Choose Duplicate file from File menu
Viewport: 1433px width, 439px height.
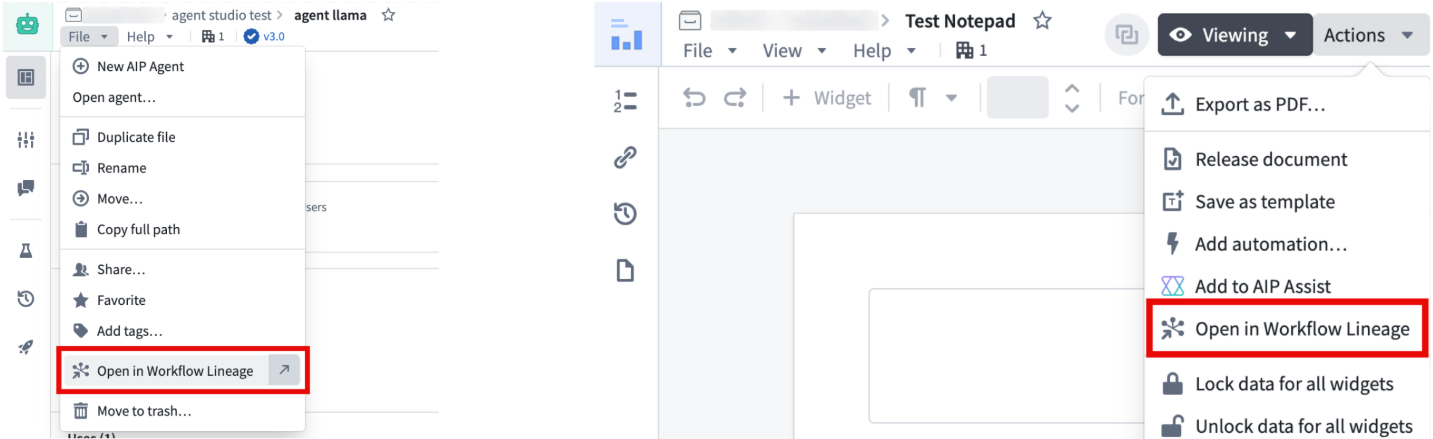coord(136,137)
